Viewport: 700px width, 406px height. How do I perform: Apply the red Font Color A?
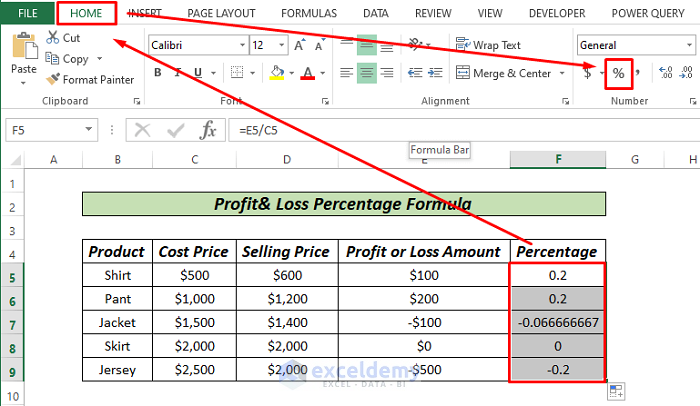pyautogui.click(x=308, y=72)
